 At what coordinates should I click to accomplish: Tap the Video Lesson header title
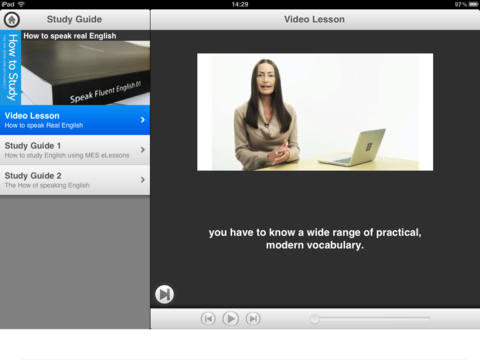[x=314, y=19]
